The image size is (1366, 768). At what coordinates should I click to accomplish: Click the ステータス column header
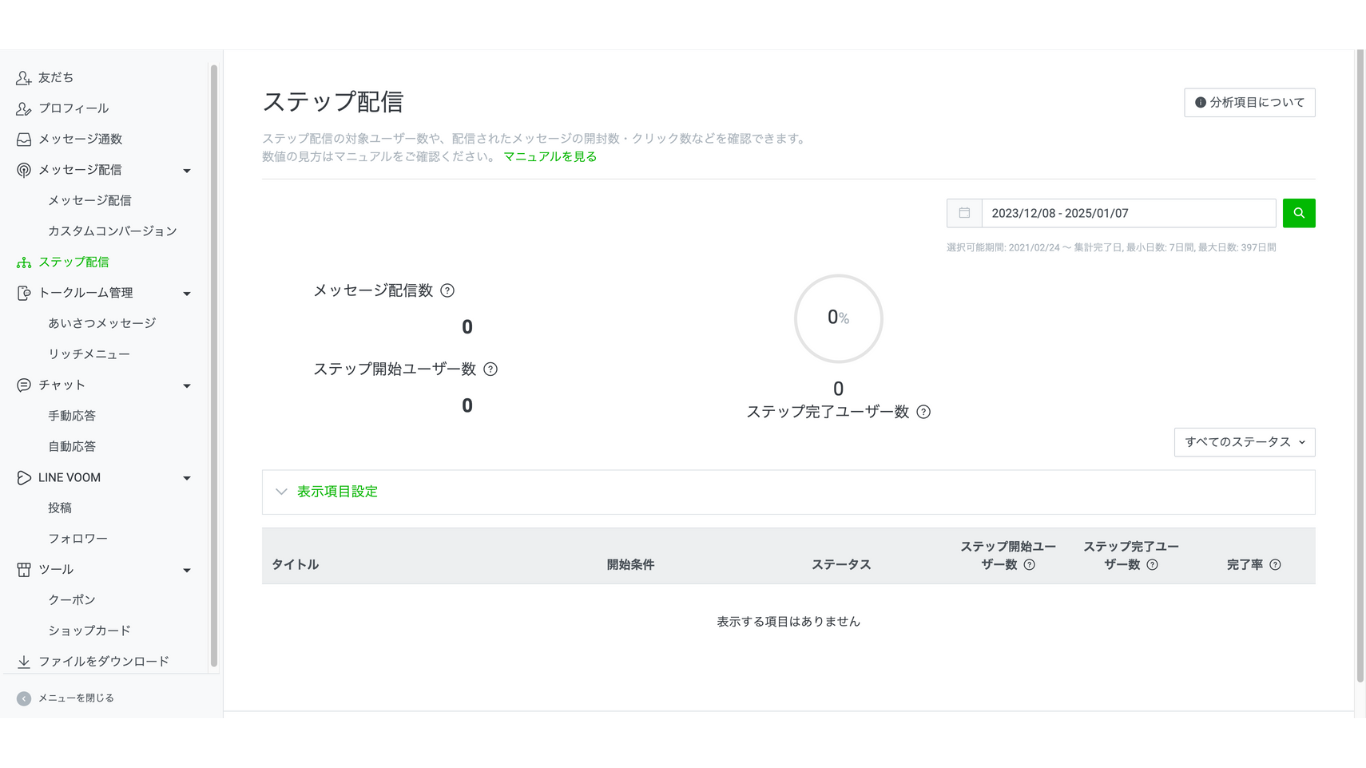[x=841, y=565]
